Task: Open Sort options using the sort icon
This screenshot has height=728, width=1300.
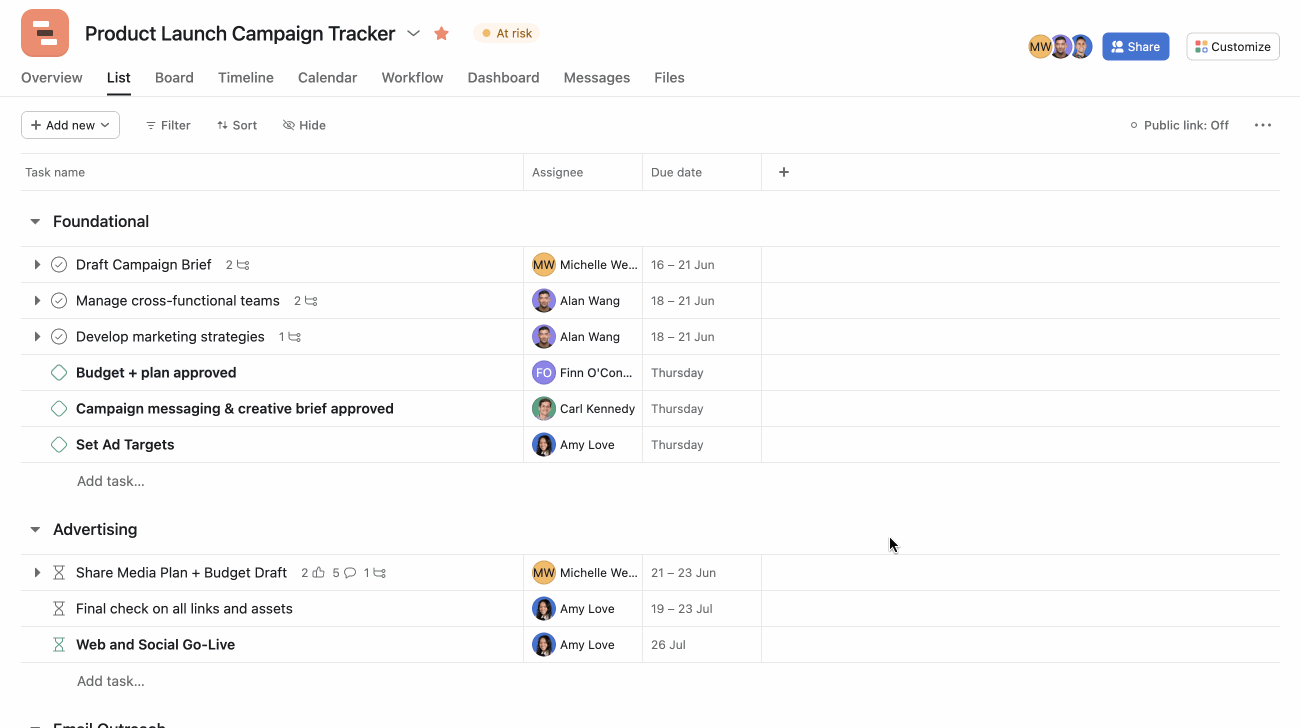Action: pyautogui.click(x=222, y=125)
